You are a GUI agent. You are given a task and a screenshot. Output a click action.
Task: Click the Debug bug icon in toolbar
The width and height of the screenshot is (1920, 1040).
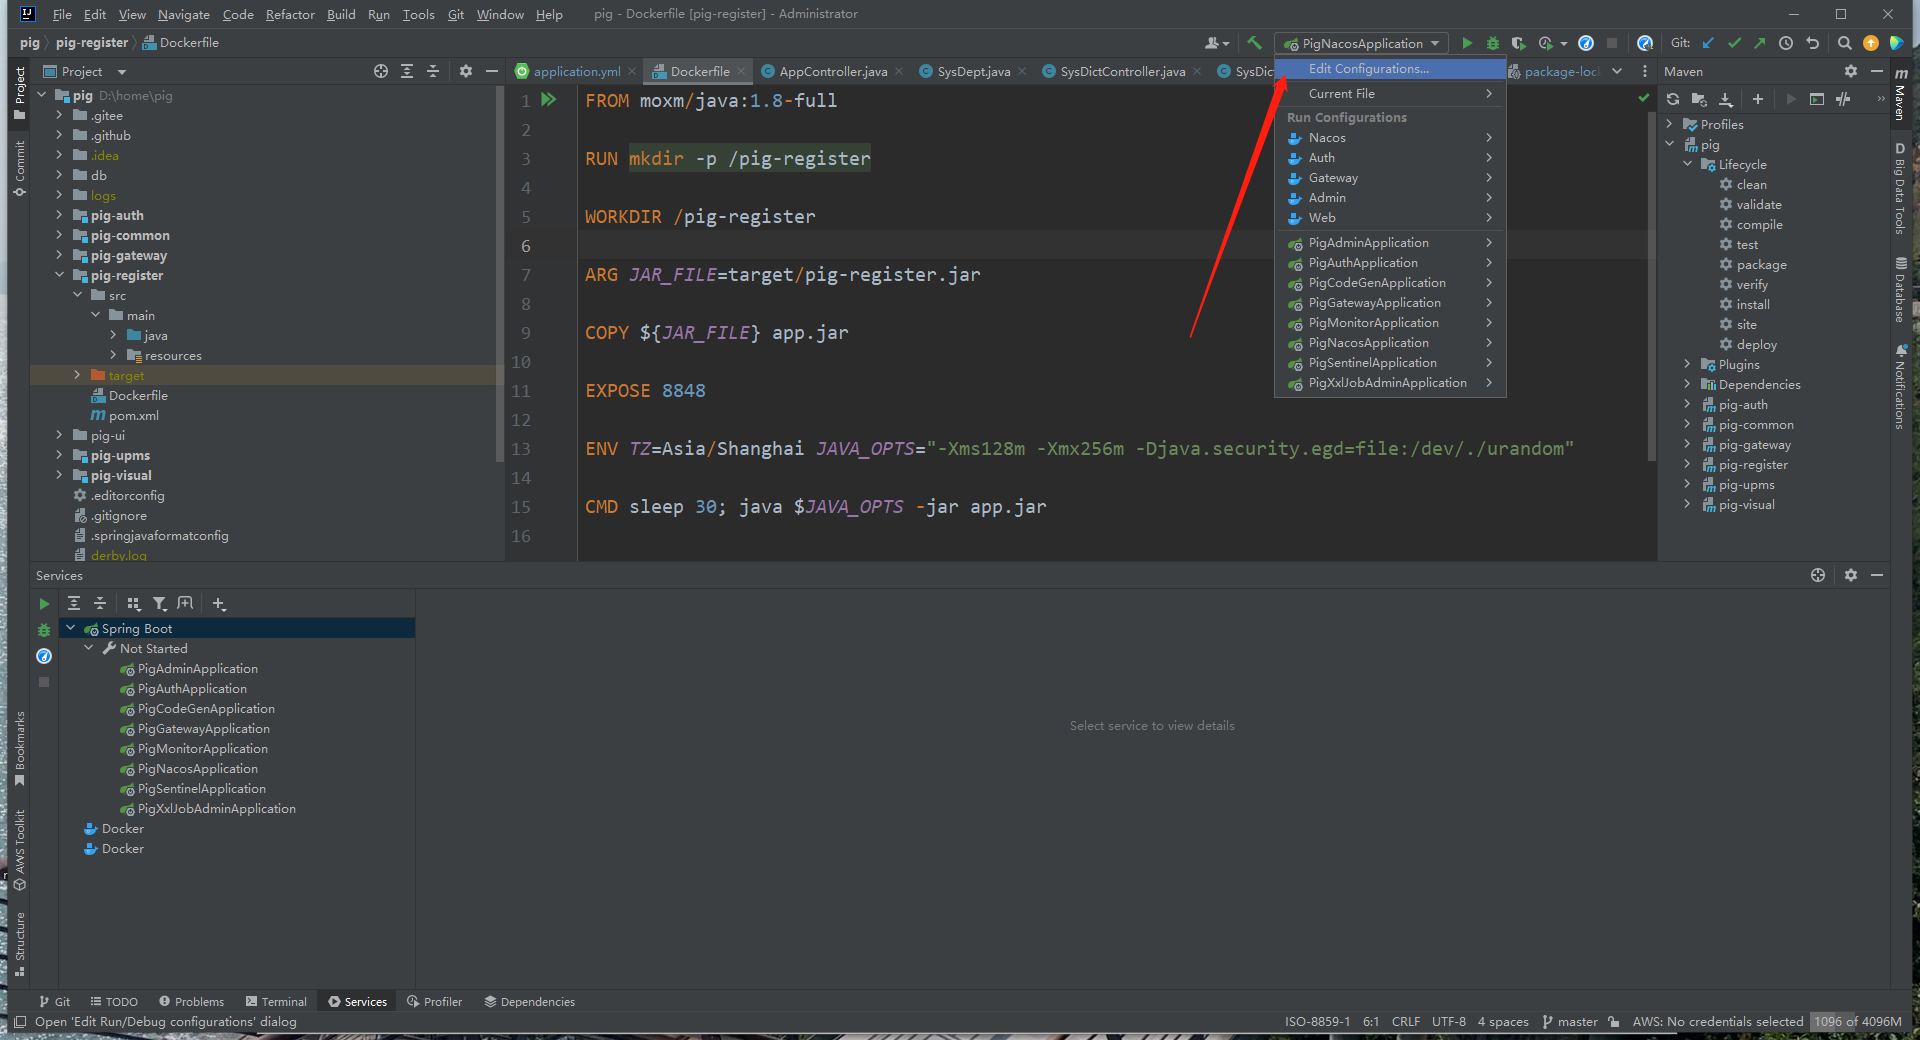1492,43
